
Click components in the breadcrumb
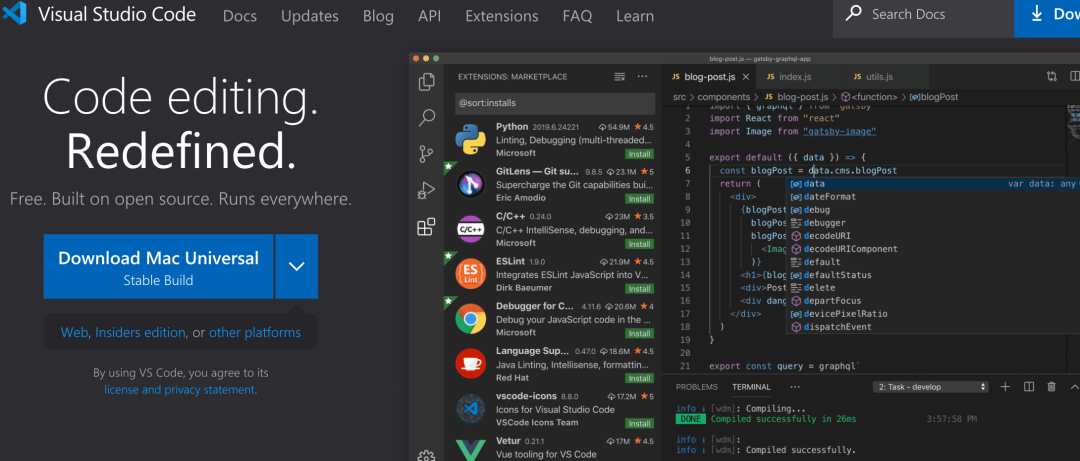point(723,97)
